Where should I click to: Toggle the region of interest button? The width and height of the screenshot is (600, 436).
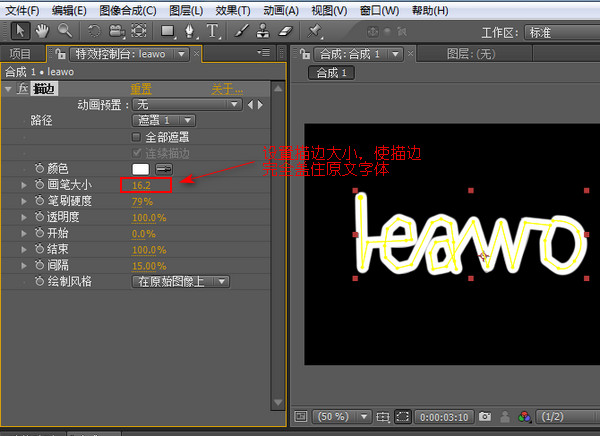pyautogui.click(x=403, y=416)
